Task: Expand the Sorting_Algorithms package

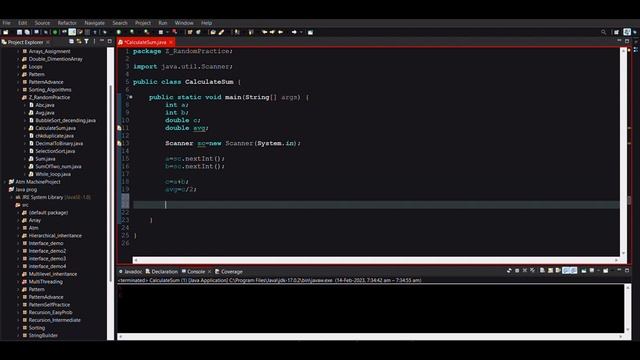Action: point(18,90)
